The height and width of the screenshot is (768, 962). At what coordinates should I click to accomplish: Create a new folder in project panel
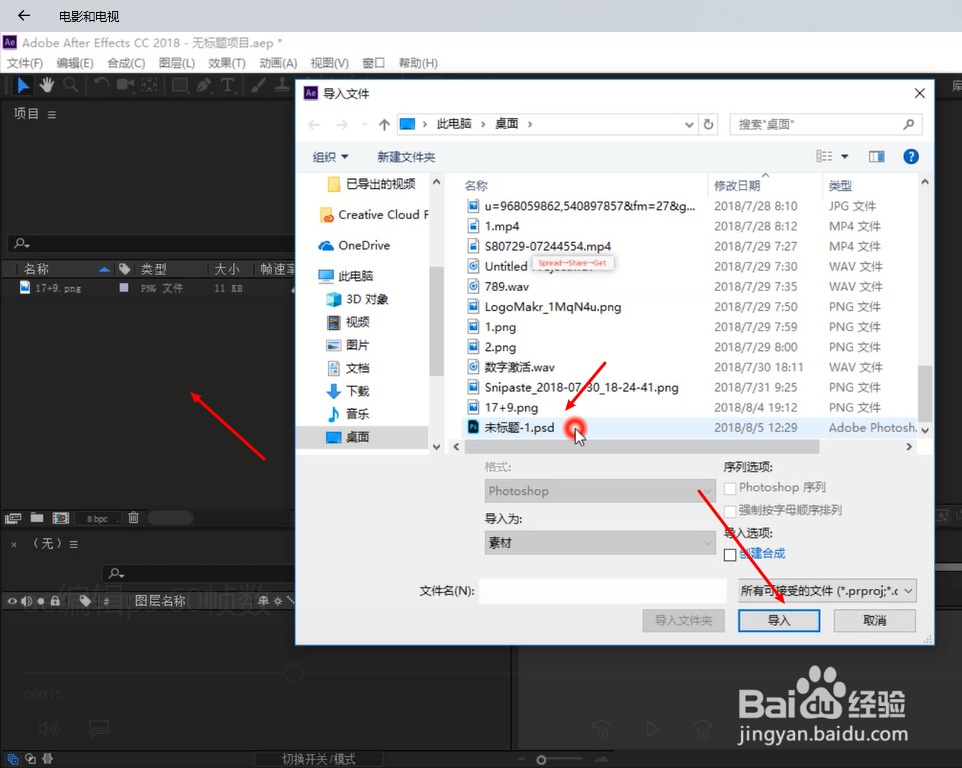(37, 518)
